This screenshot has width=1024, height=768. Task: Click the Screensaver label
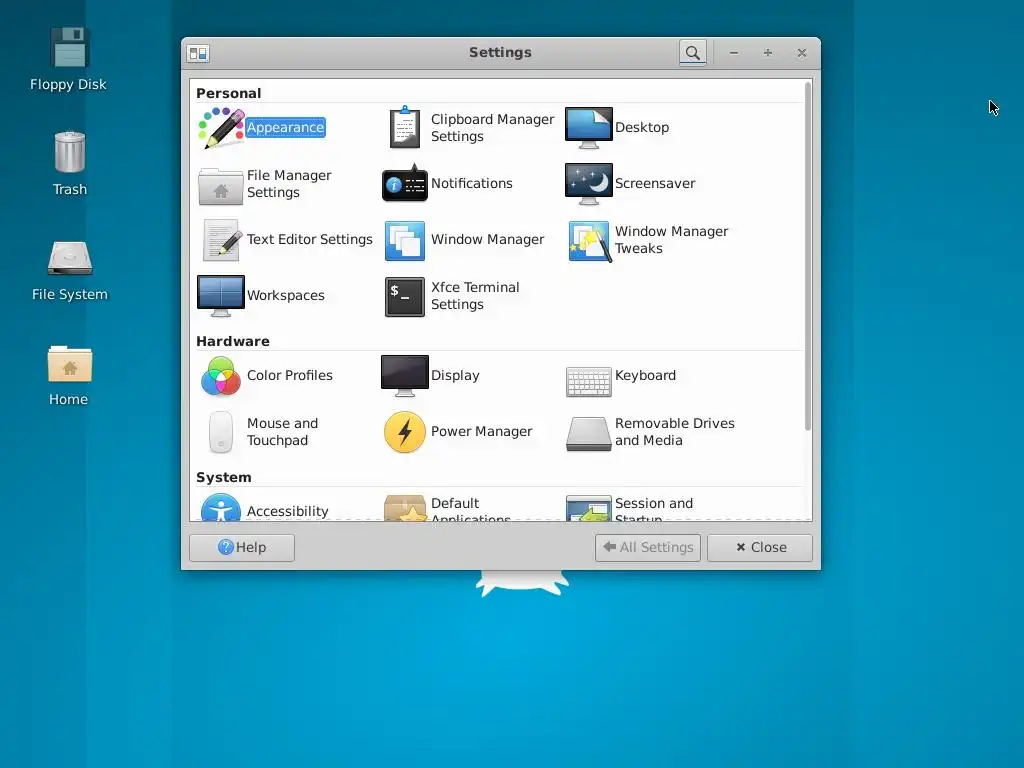pos(655,184)
